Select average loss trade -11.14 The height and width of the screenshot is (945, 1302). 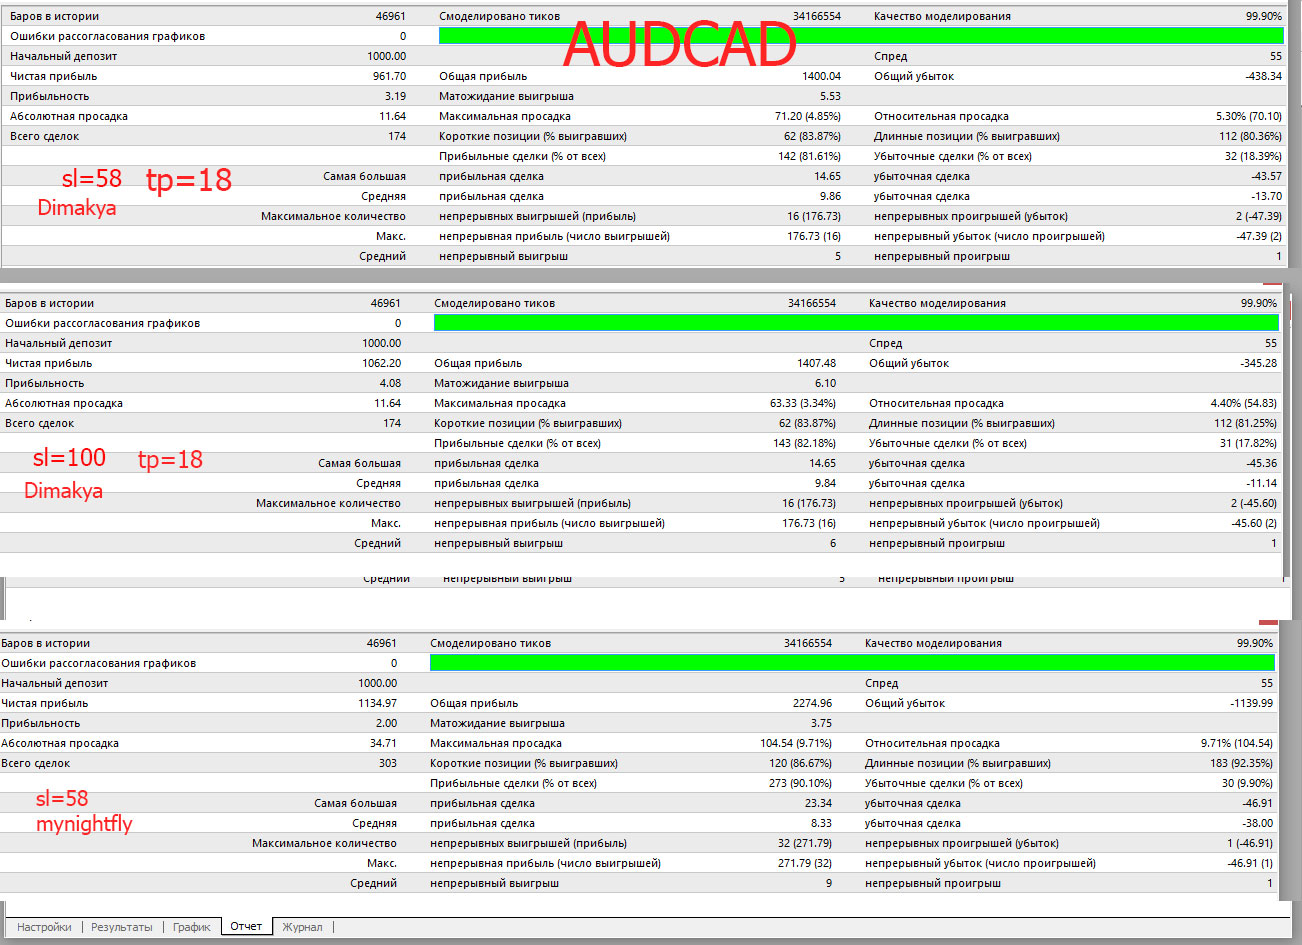(1261, 483)
